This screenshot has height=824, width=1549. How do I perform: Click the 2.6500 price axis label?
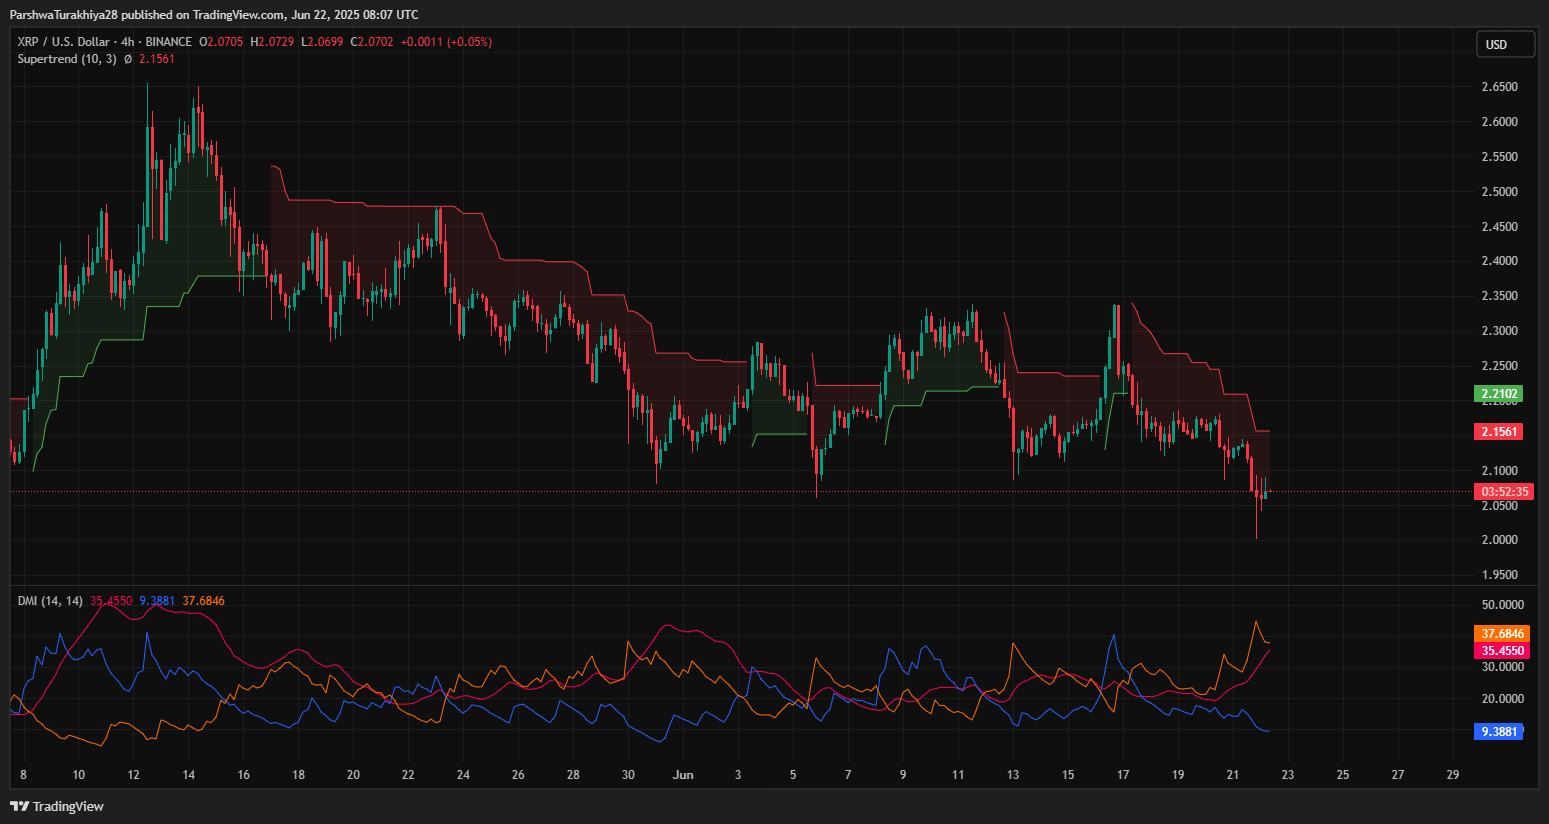(1499, 87)
